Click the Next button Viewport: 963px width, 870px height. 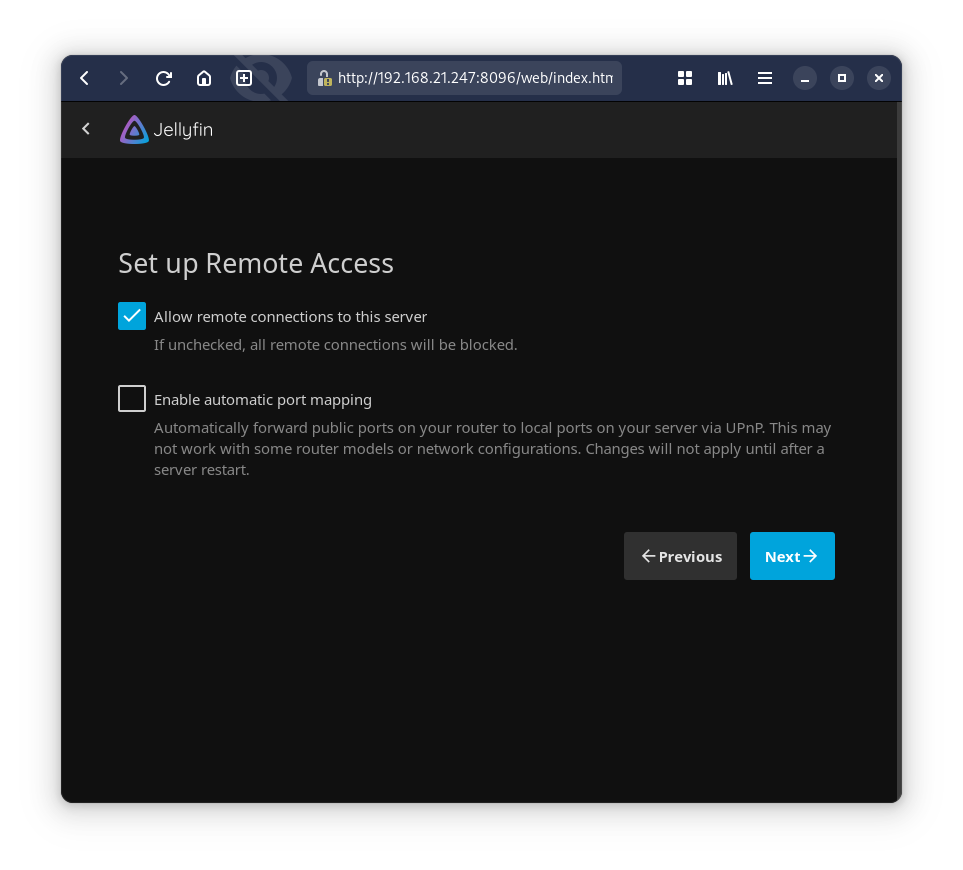coord(792,556)
